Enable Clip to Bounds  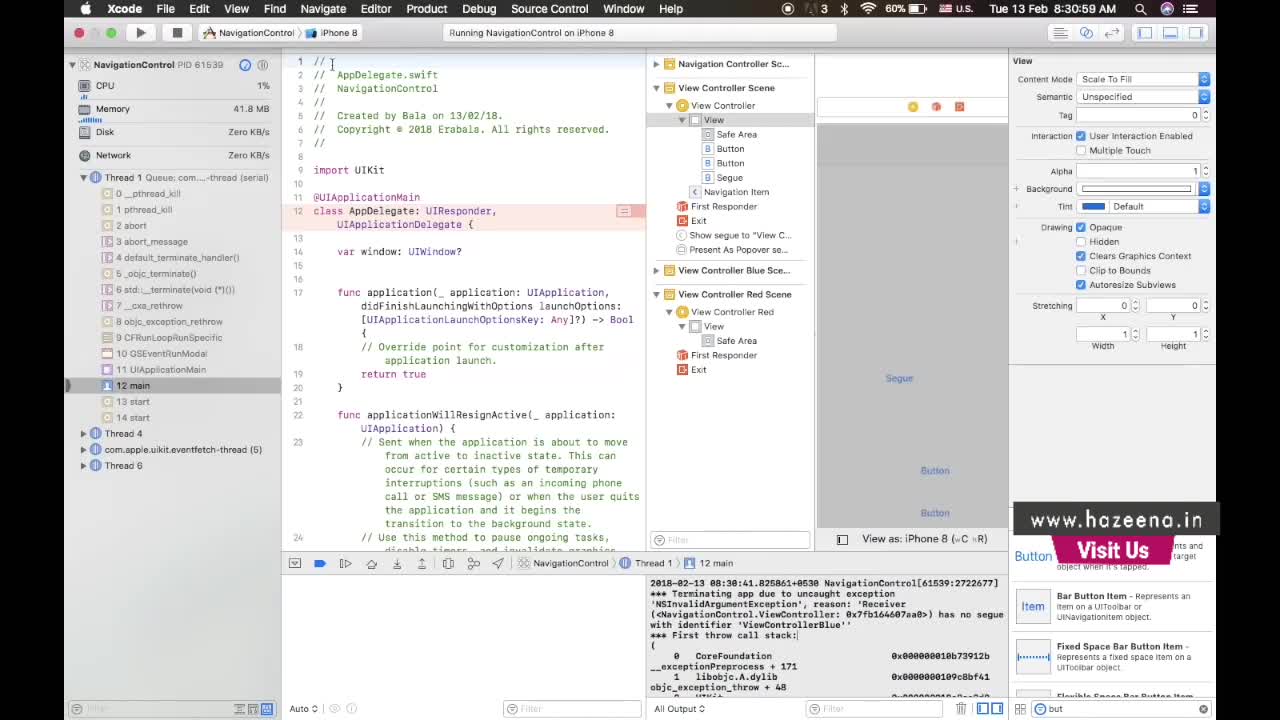(x=1081, y=270)
